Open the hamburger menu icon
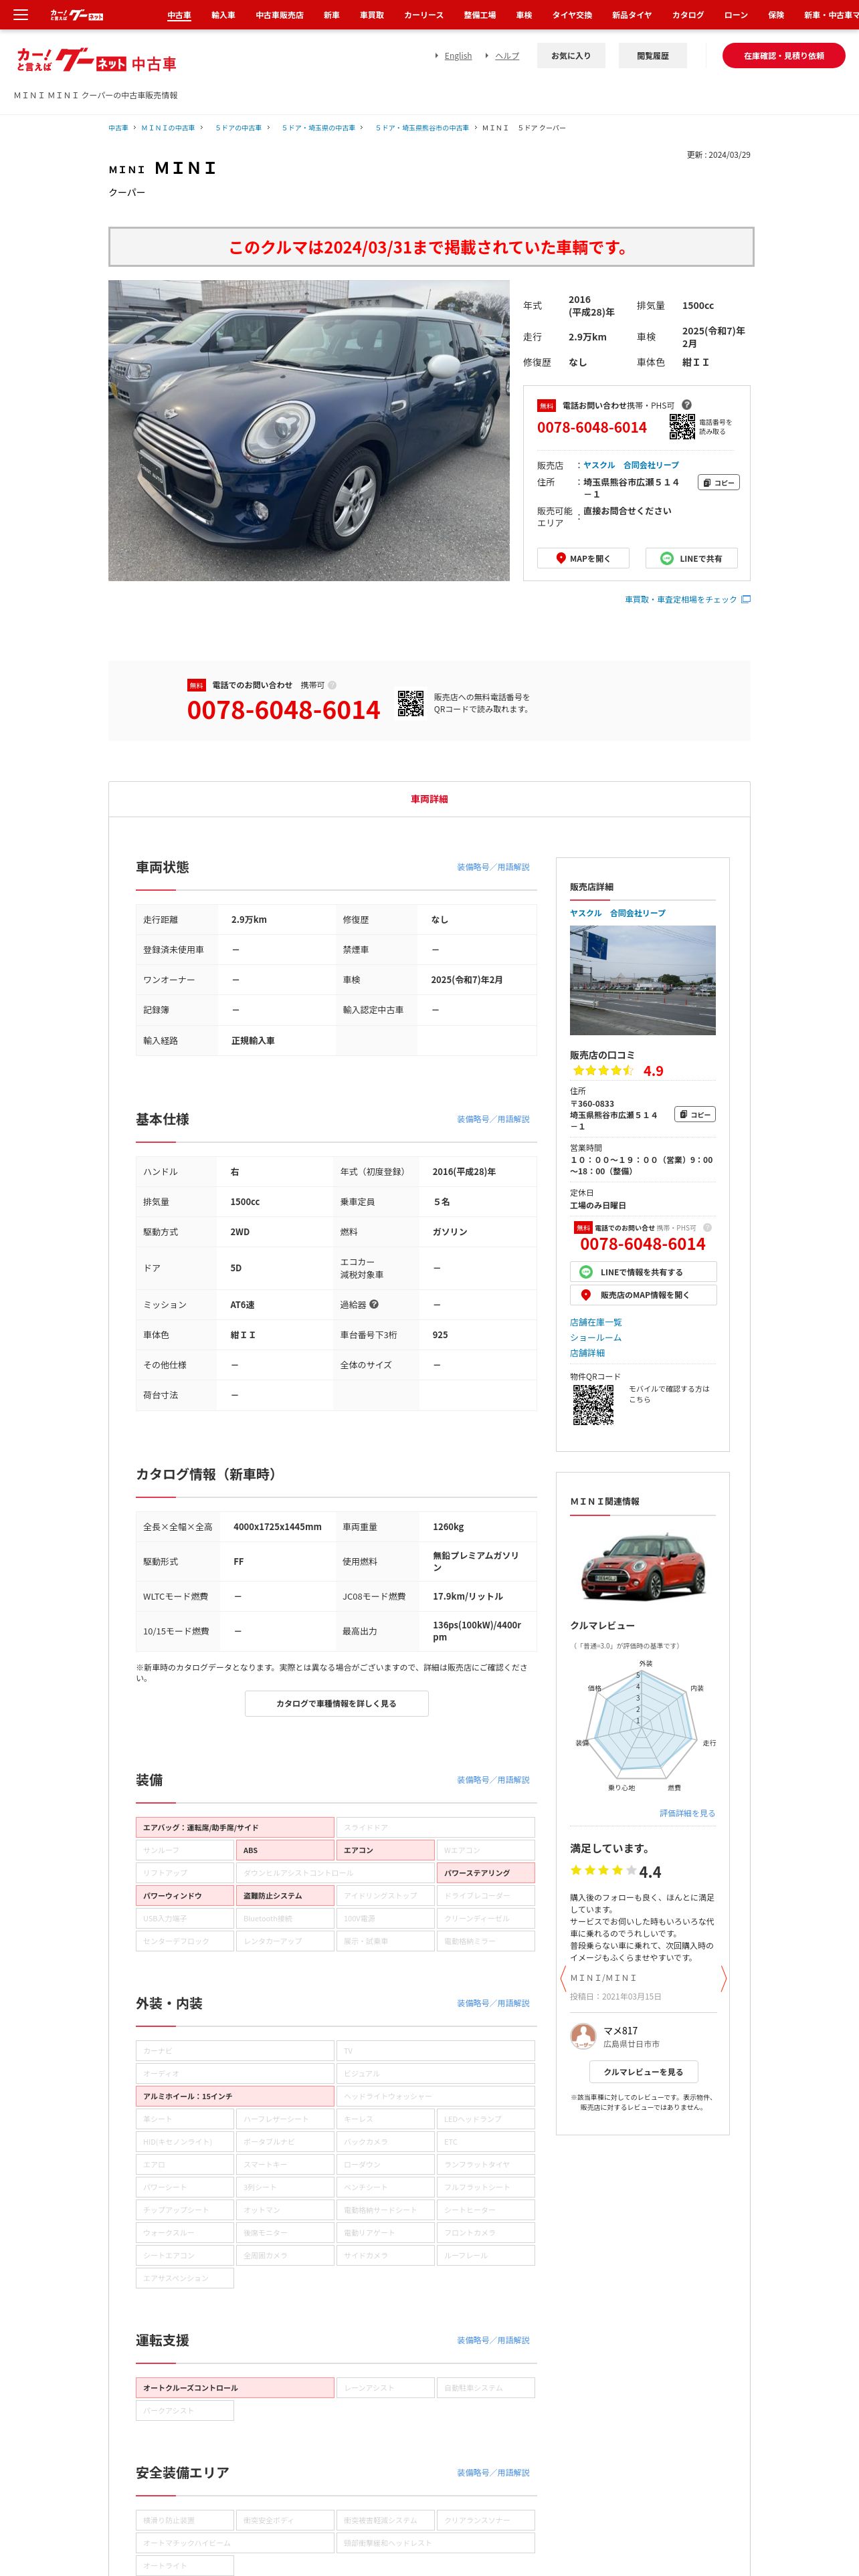Viewport: 859px width, 2576px height. (x=20, y=15)
